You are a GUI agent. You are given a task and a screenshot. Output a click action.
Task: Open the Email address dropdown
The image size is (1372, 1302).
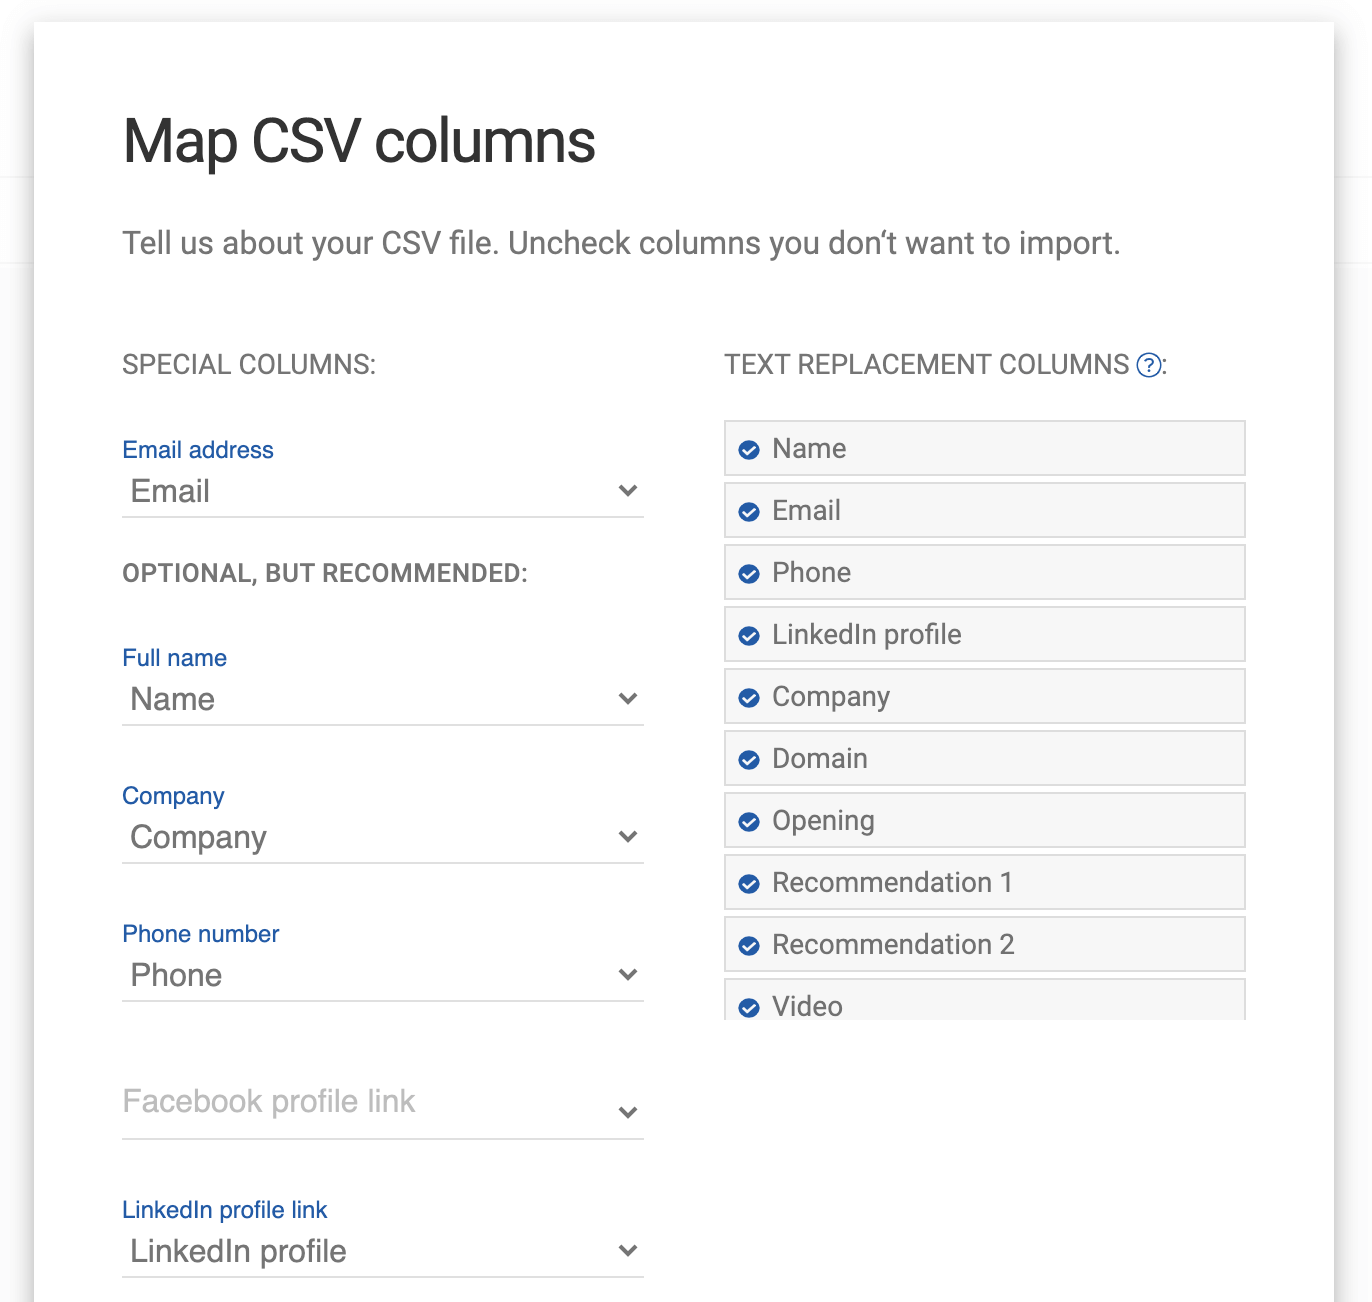tap(382, 491)
